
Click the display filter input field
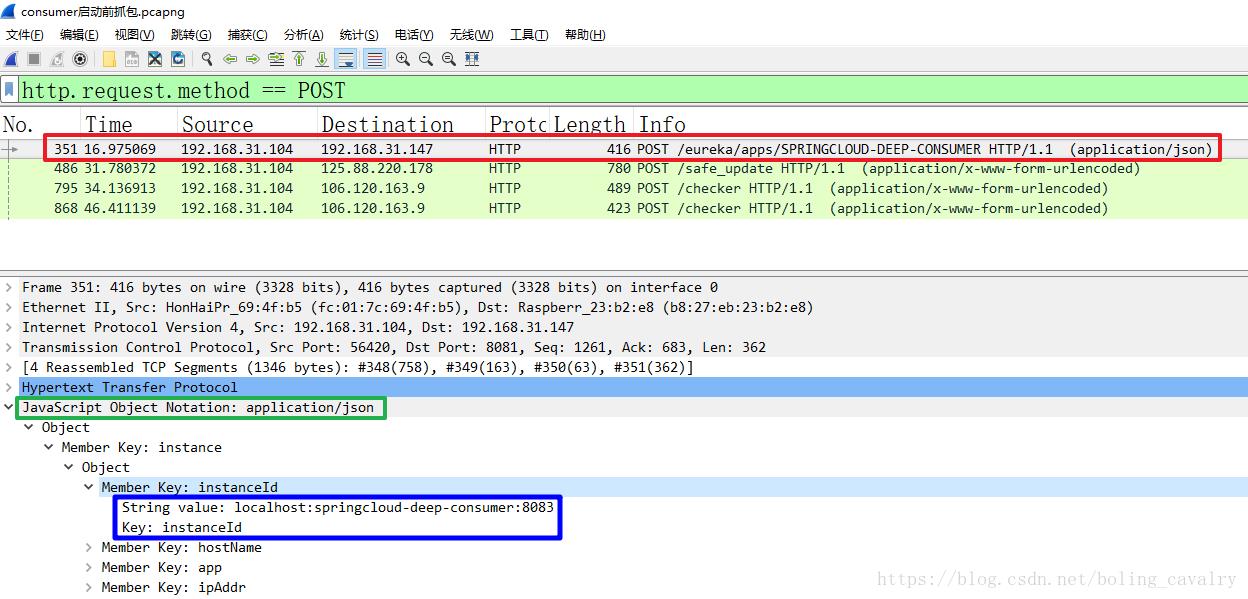pyautogui.click(x=630, y=90)
